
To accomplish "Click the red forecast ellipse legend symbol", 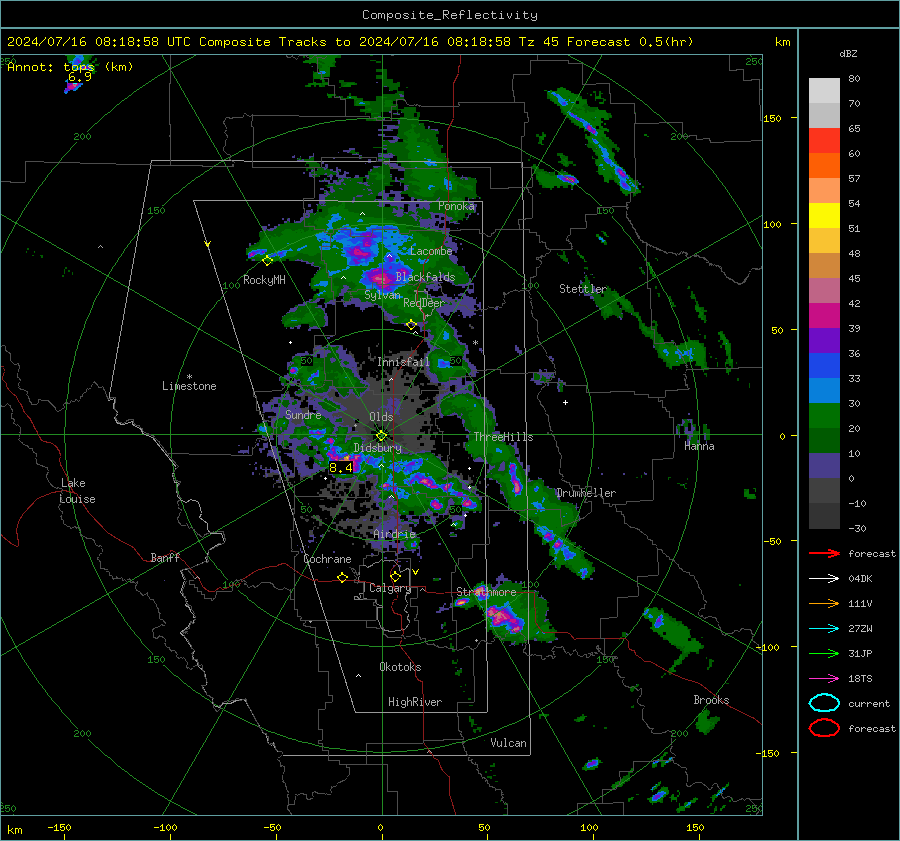I will pos(824,728).
